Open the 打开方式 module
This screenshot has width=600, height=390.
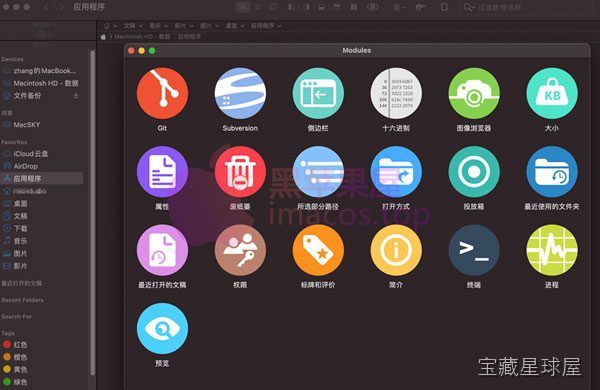[396, 172]
